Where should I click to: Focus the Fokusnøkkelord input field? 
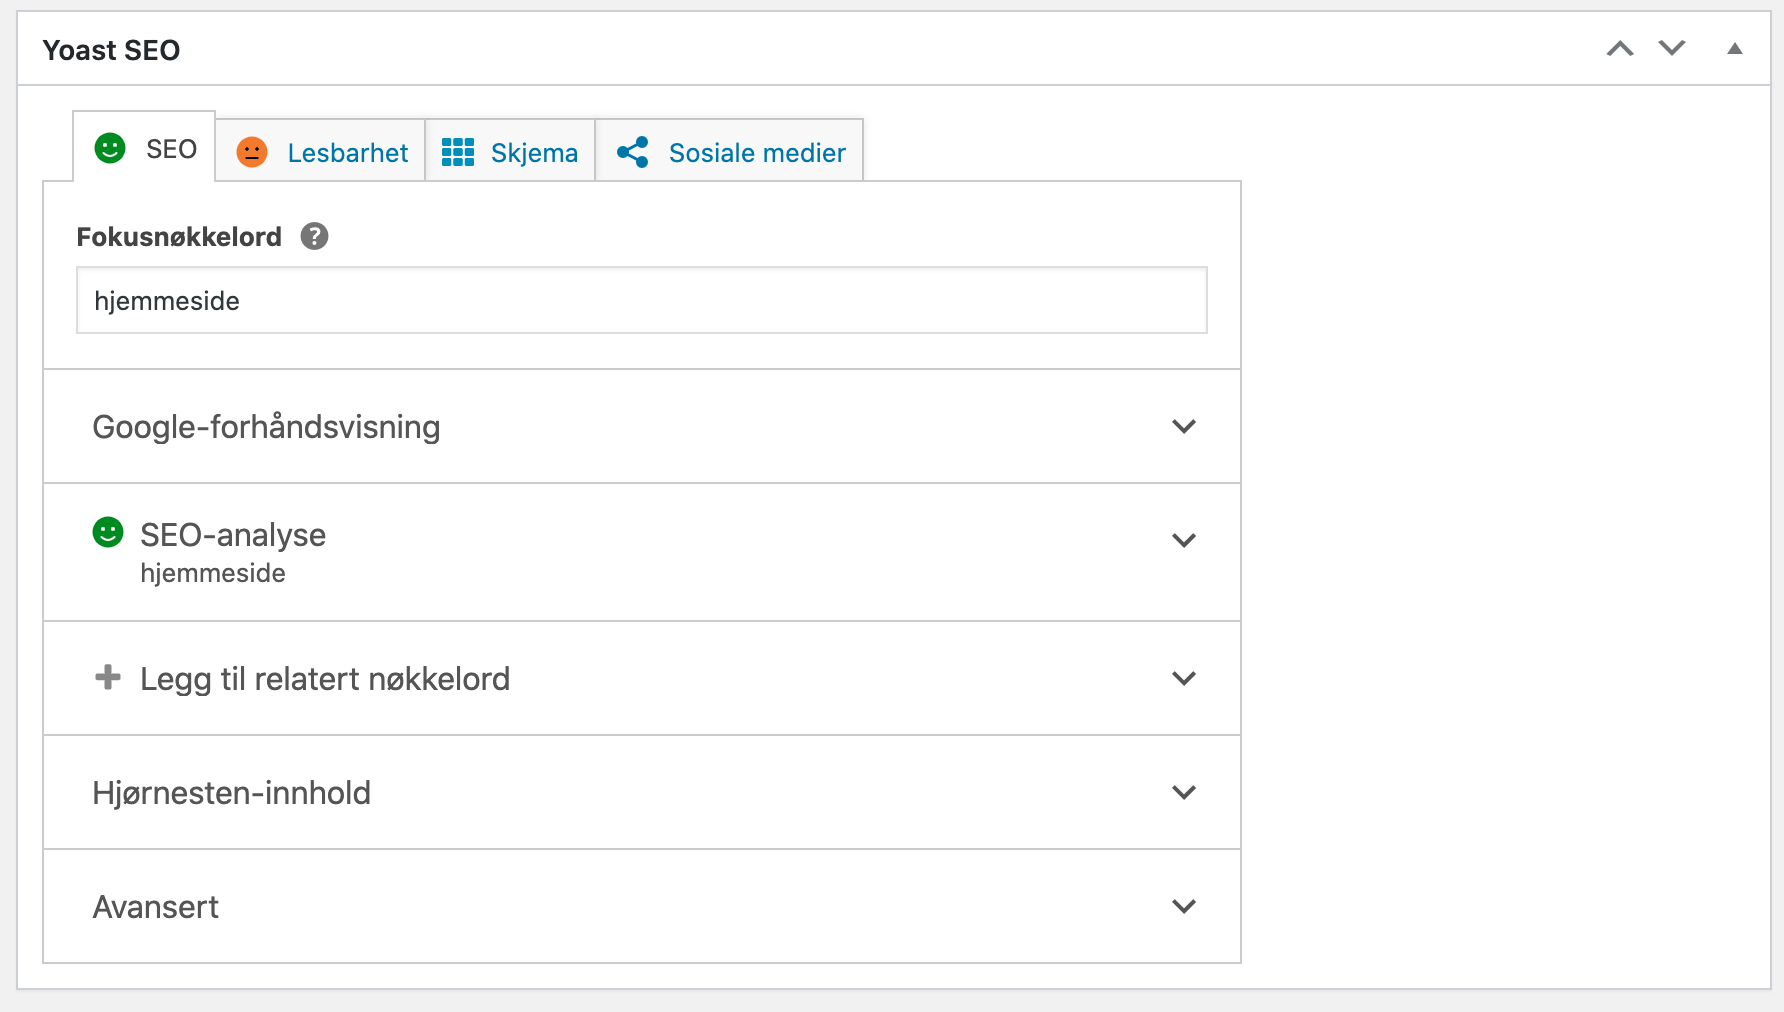(x=642, y=300)
